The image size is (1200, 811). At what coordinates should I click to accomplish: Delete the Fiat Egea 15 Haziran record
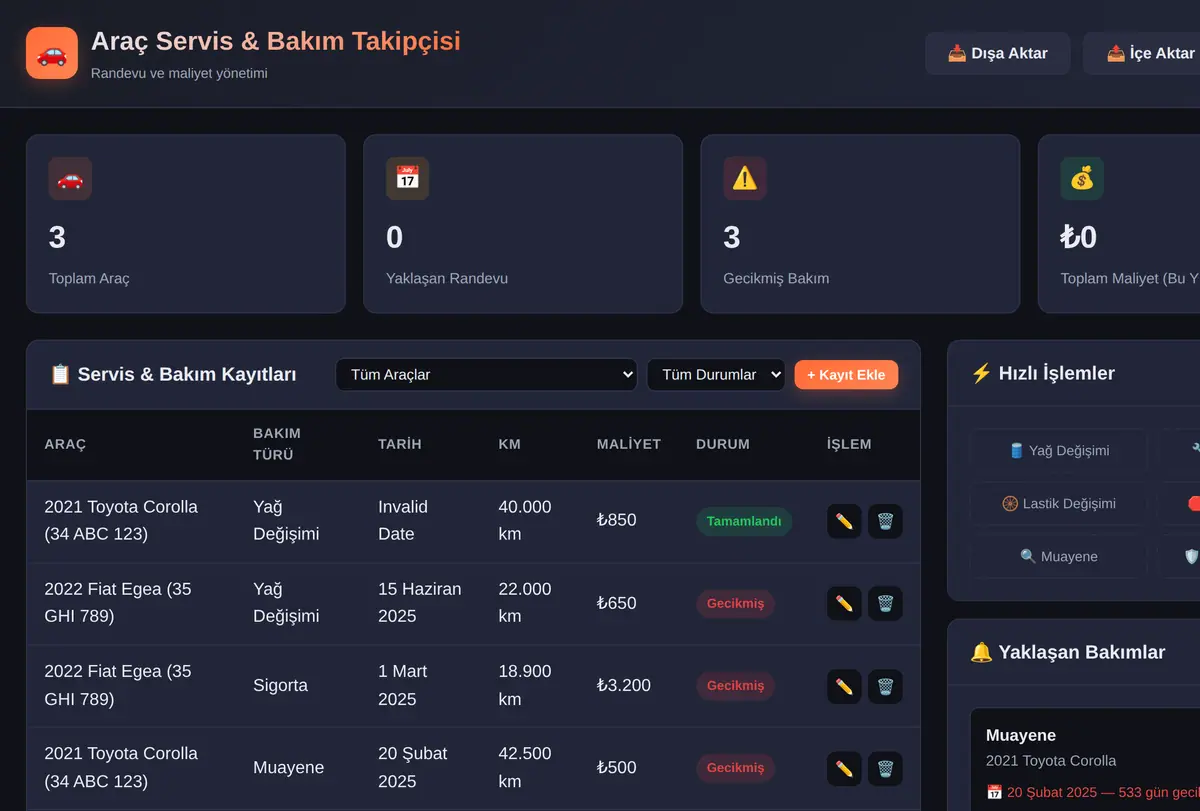(885, 603)
